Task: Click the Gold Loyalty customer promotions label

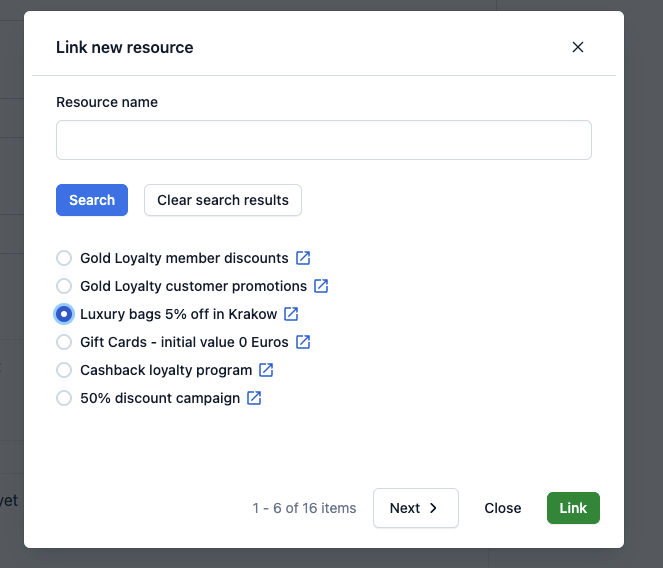Action: [194, 286]
